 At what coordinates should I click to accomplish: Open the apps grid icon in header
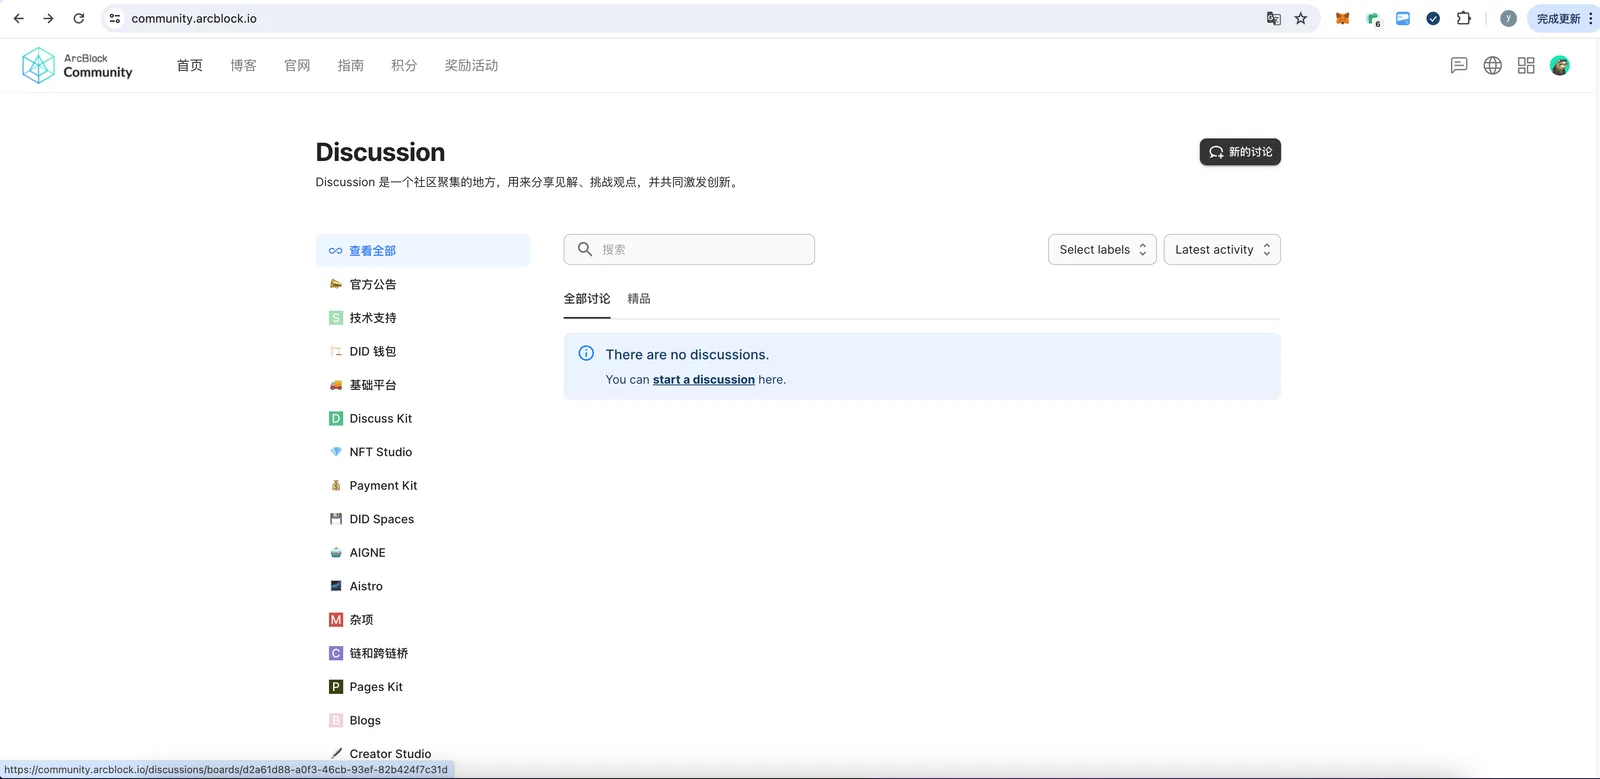1526,65
